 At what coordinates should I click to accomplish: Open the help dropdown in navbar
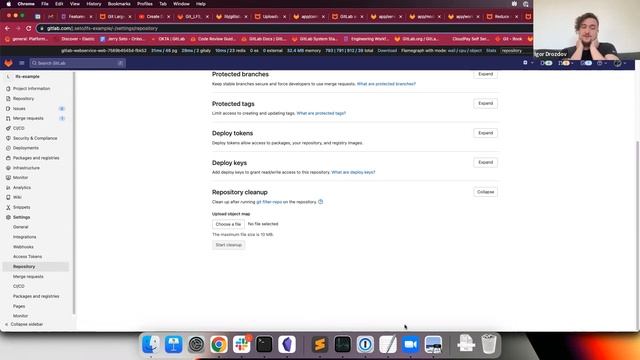601,63
